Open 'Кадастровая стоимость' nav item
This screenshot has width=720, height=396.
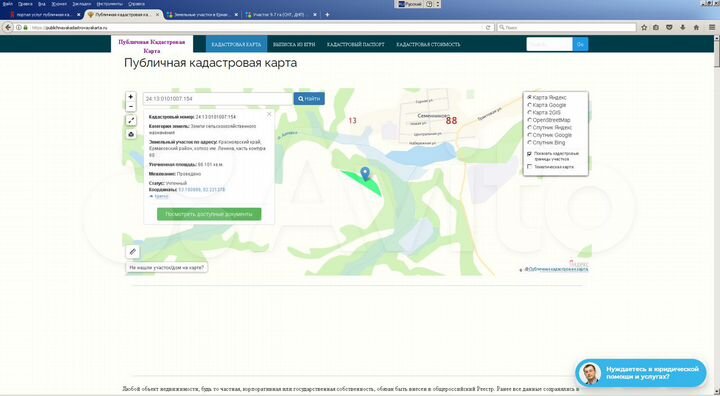click(428, 44)
